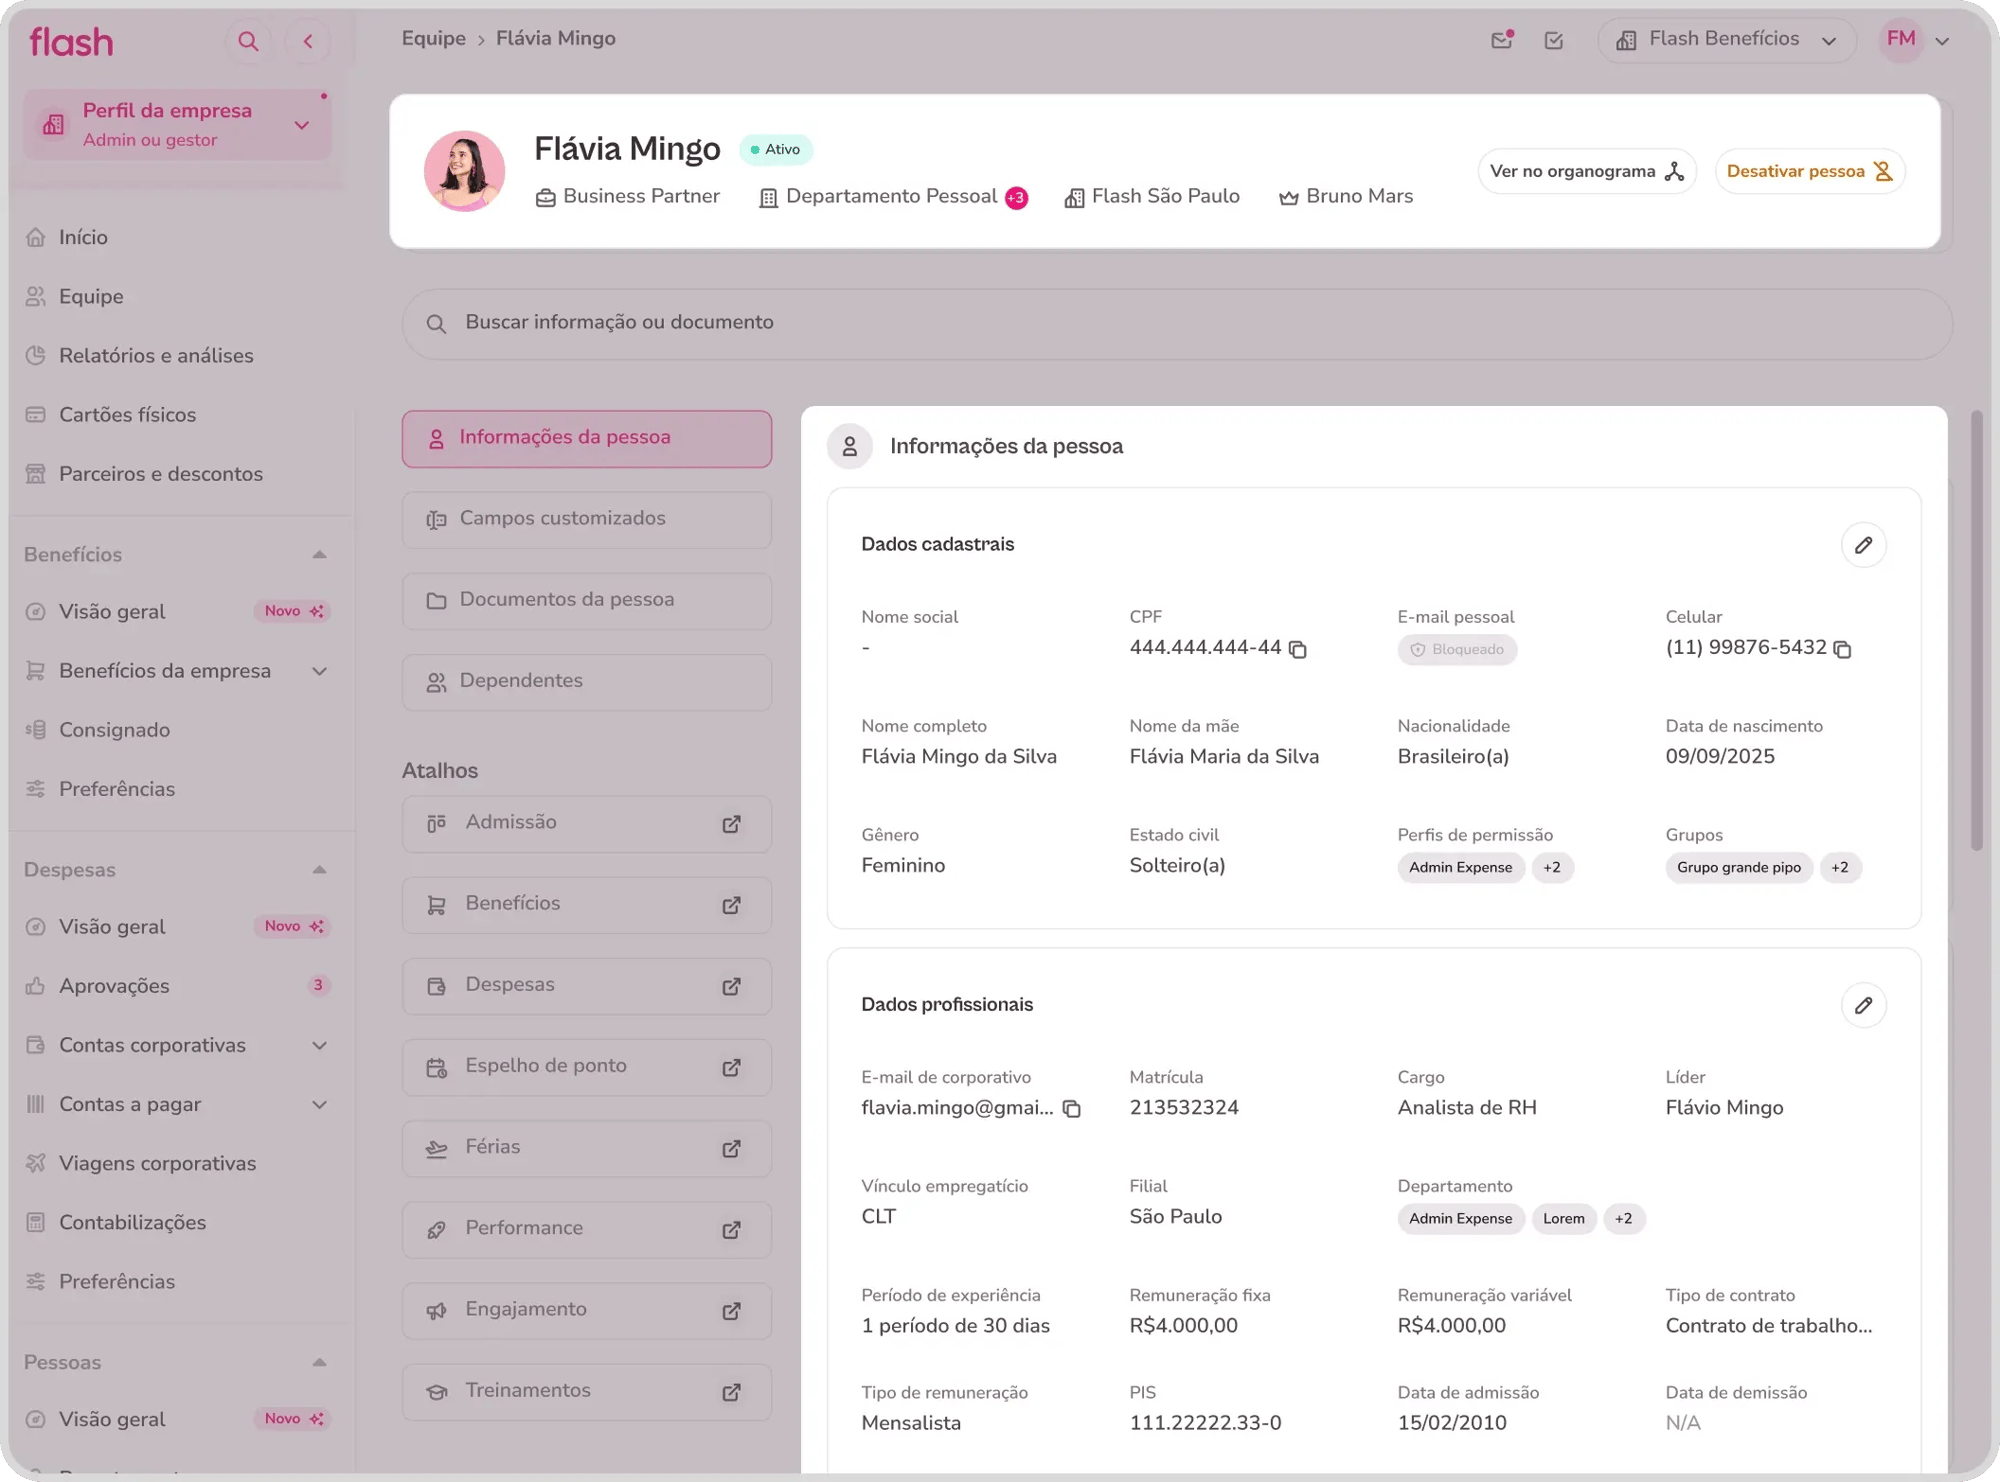This screenshot has width=2000, height=1482.
Task: Click the vertical scrollbar of details panel
Action: (1976, 630)
